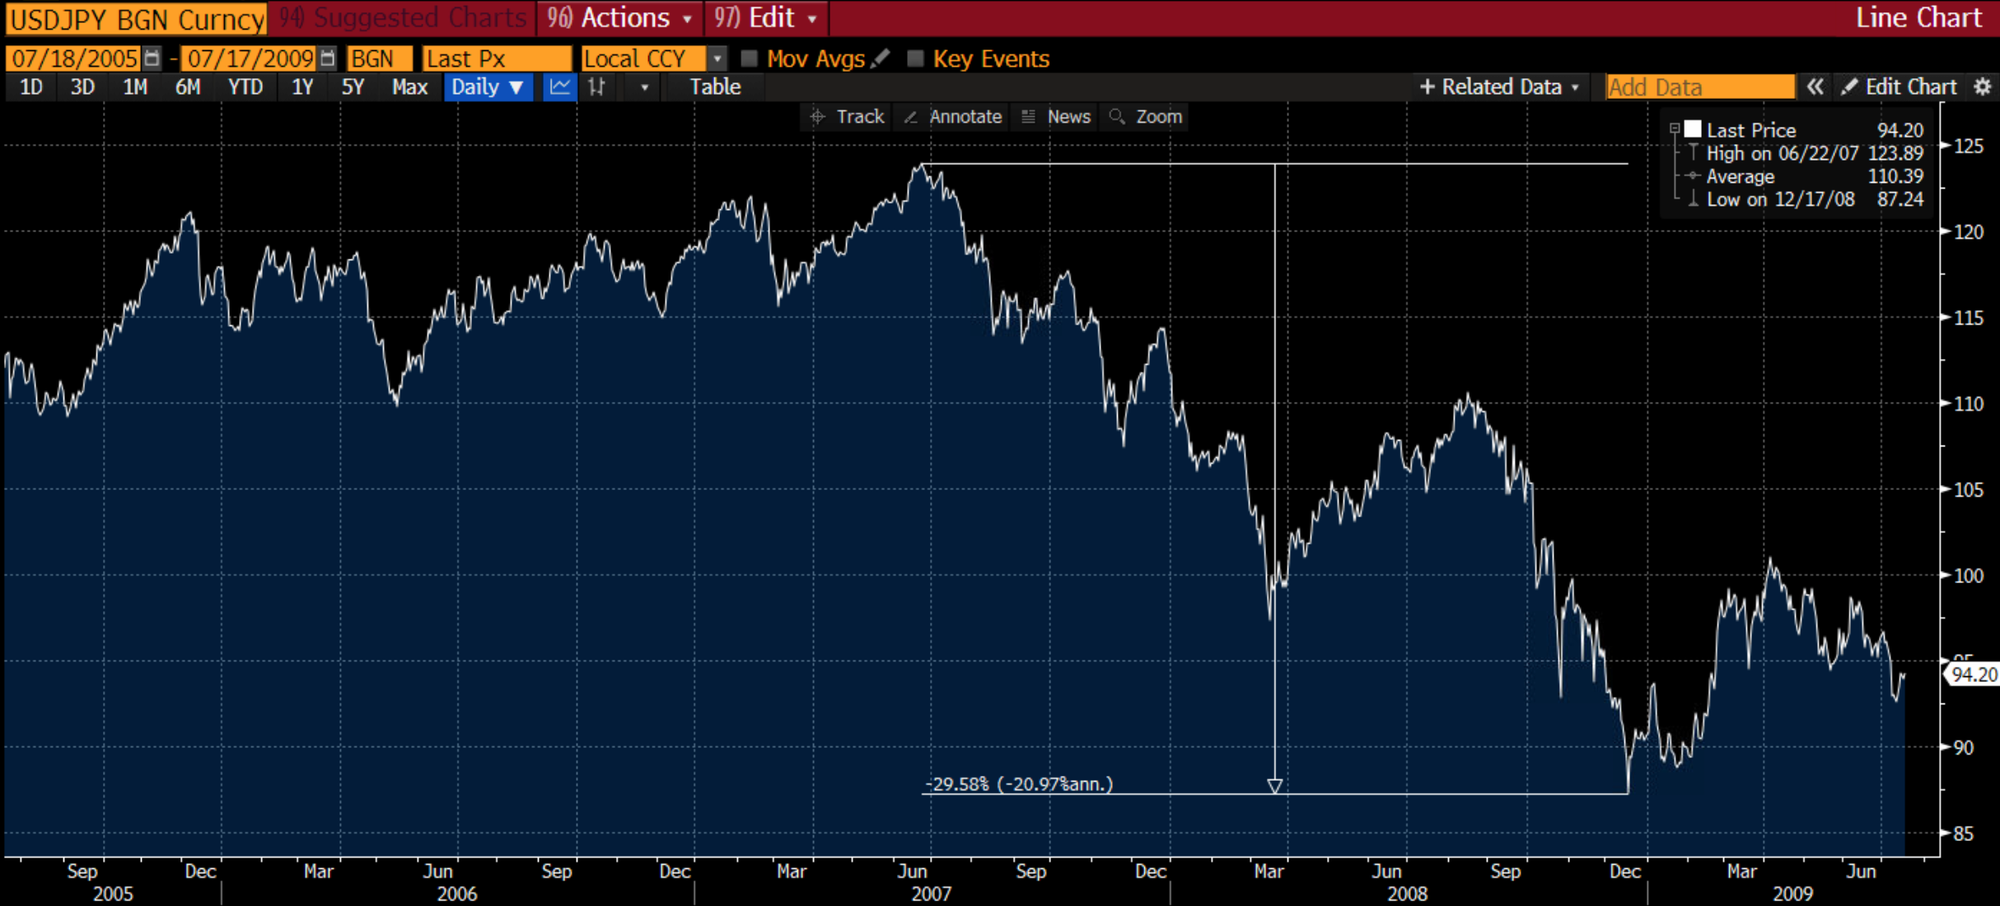The height and width of the screenshot is (906, 2000).
Task: Expand the Related Data dropdown
Action: tap(1499, 87)
